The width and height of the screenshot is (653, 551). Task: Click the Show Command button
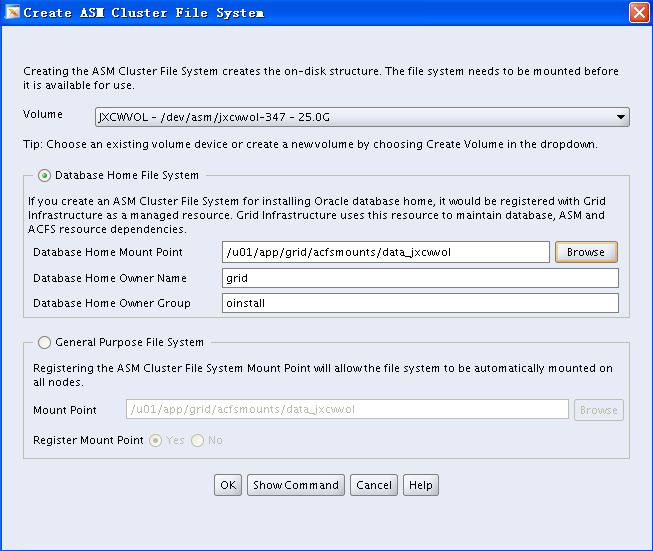(296, 485)
